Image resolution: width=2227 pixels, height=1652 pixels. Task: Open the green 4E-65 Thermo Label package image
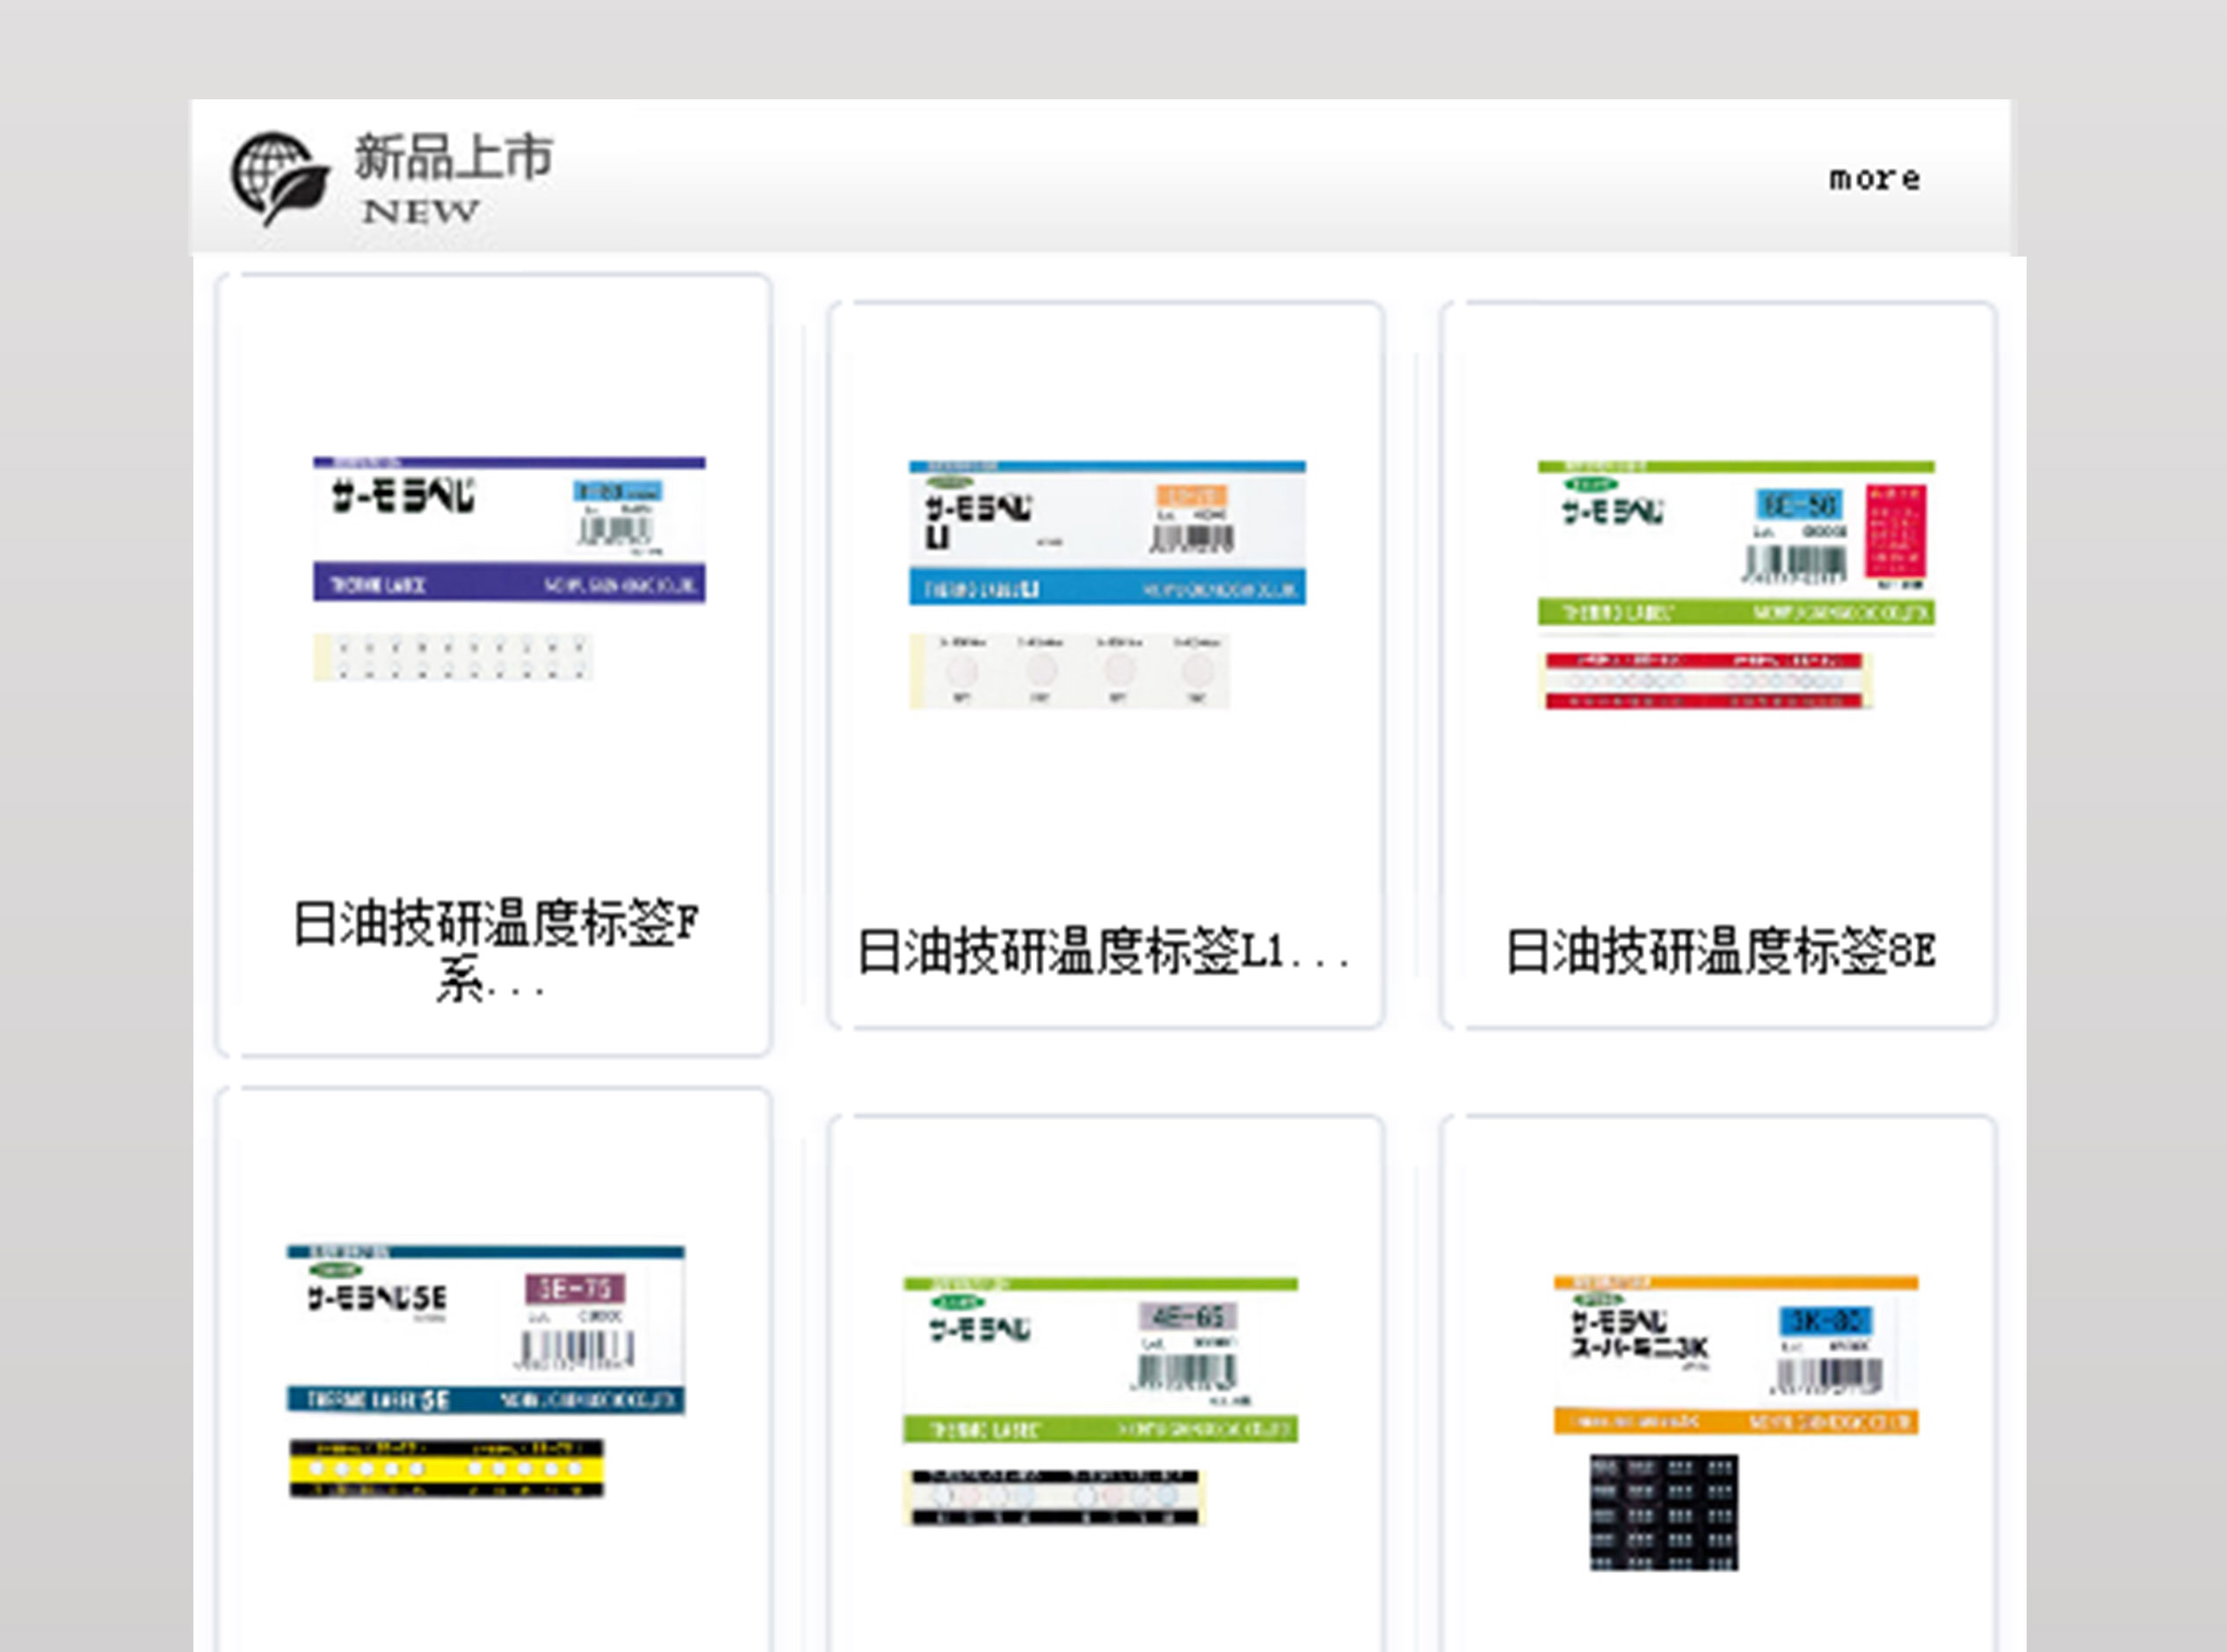[x=1100, y=1359]
